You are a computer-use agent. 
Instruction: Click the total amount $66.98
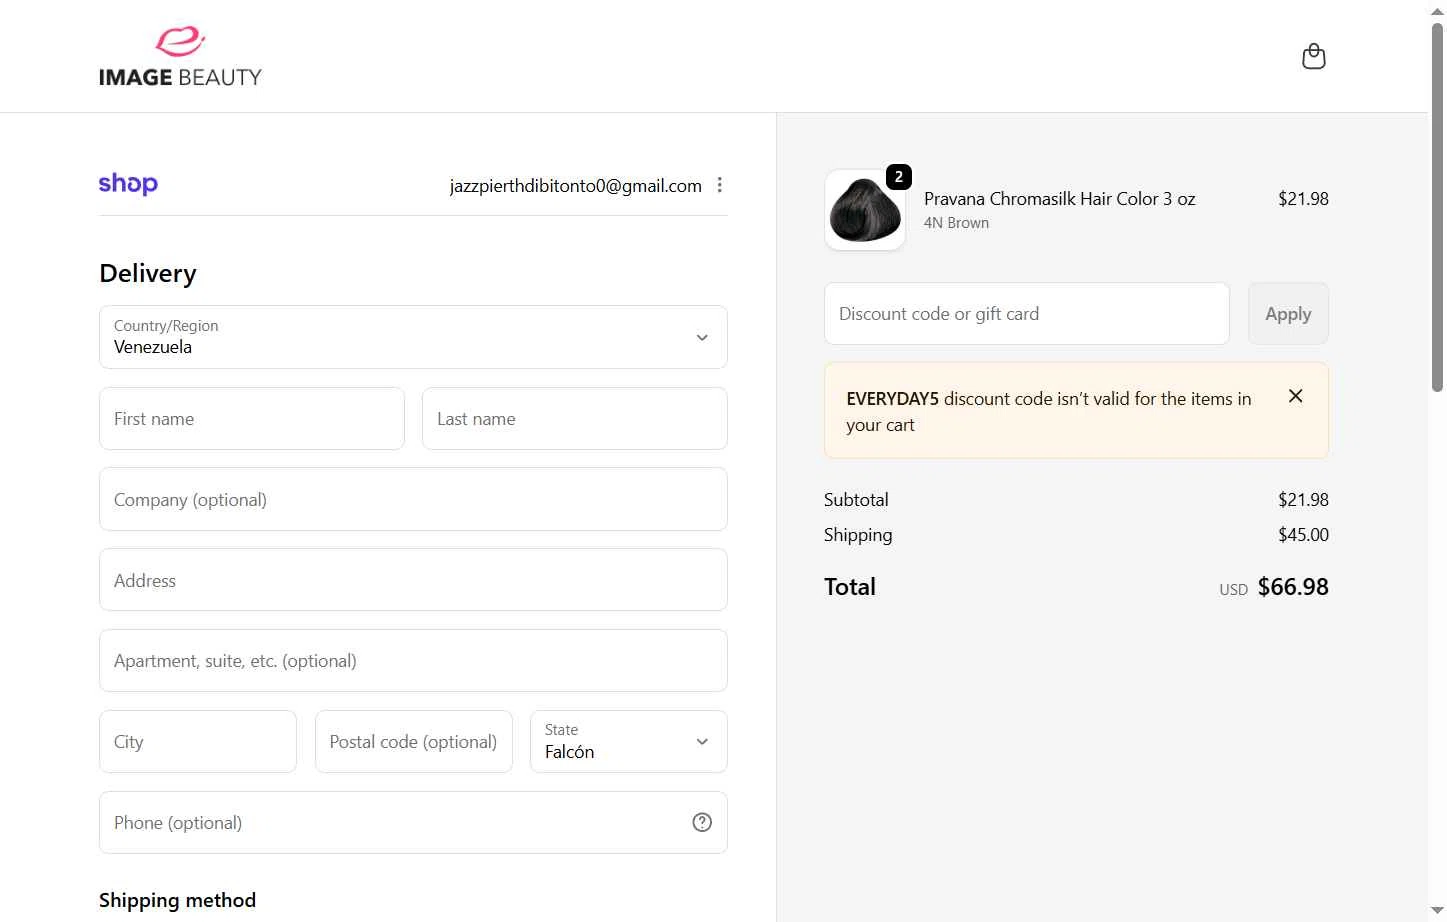pos(1293,587)
